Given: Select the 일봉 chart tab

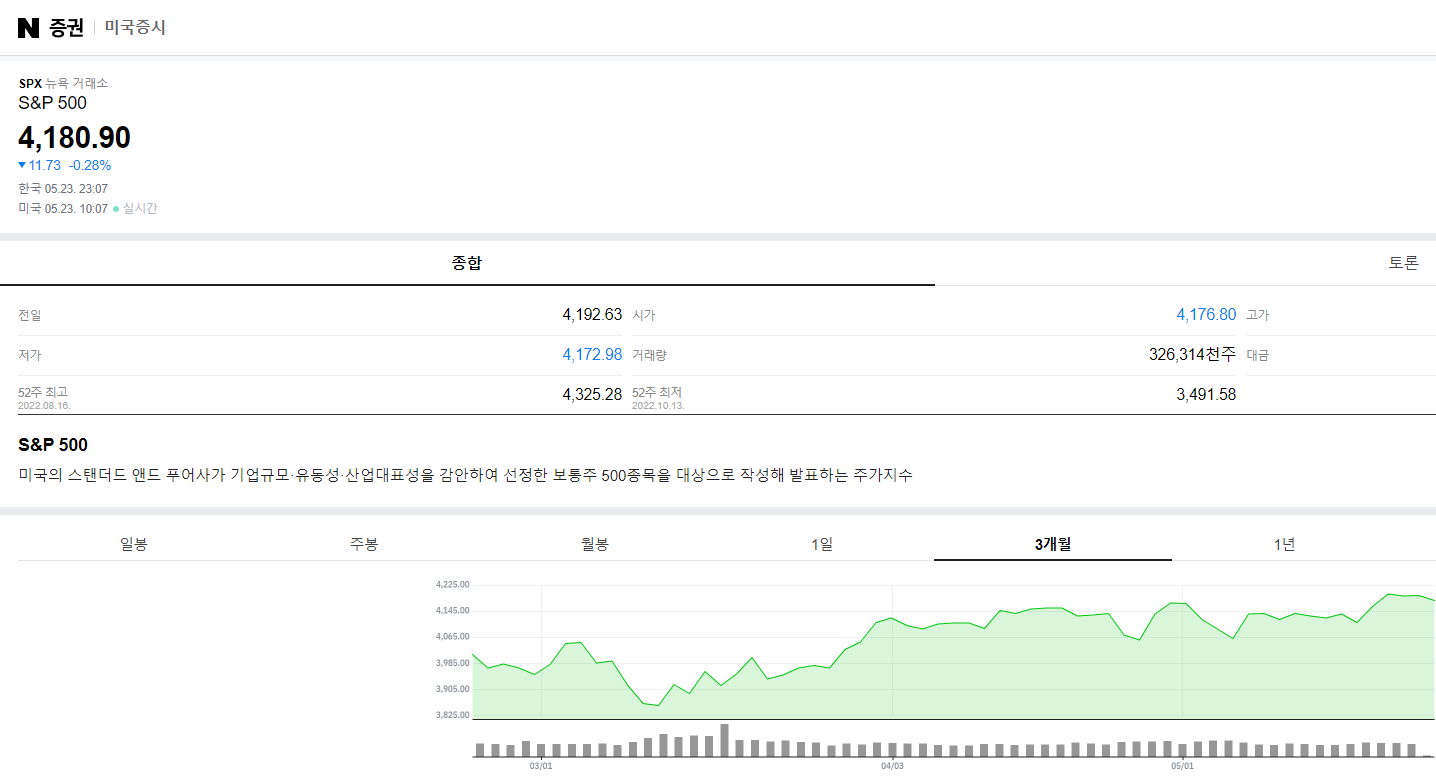Looking at the screenshot, I should (133, 544).
